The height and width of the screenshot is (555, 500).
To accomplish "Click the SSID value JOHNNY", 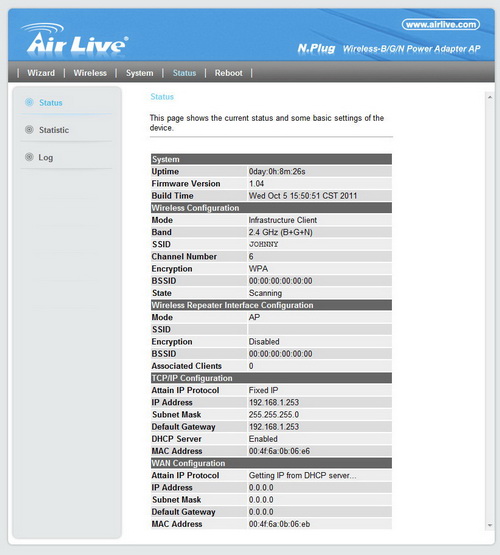I will click(263, 245).
